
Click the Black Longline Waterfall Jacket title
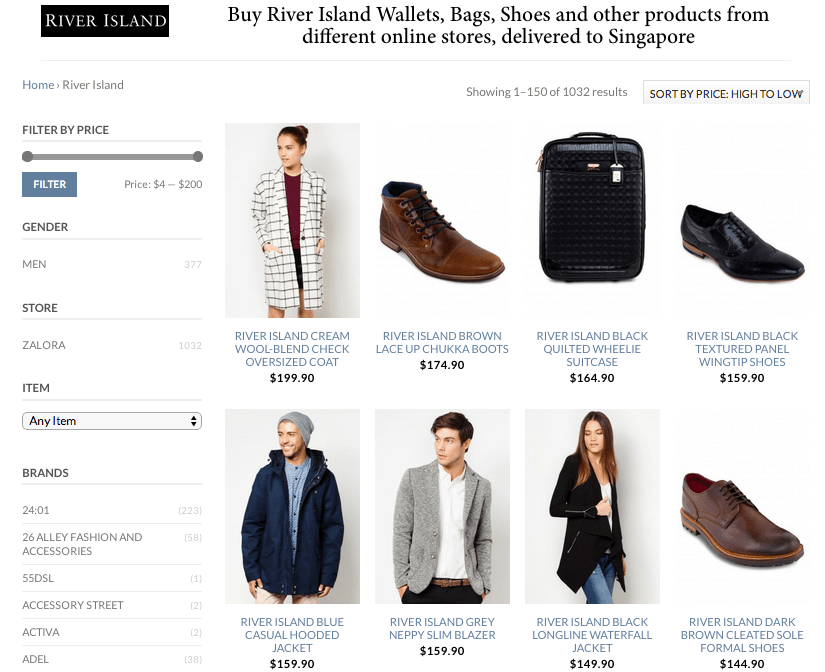click(x=592, y=634)
